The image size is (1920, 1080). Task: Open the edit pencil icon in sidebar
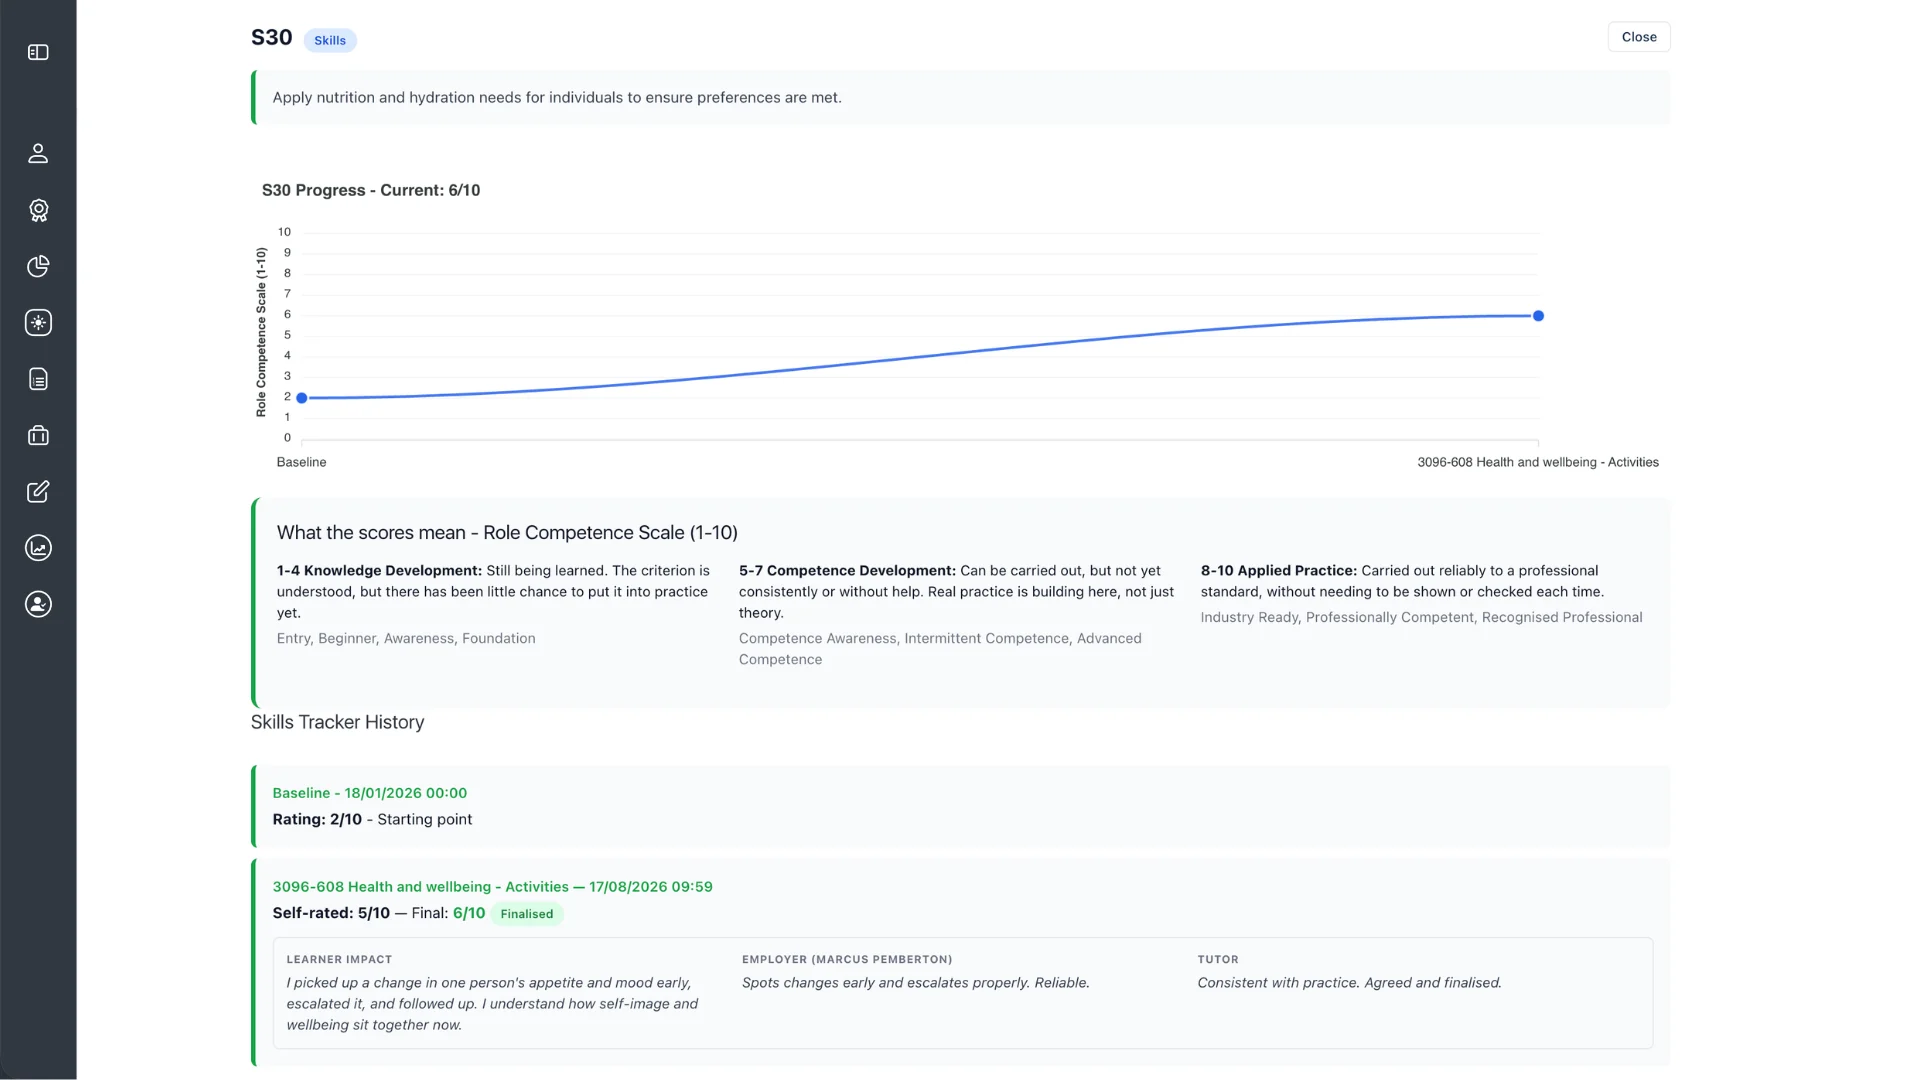click(38, 491)
